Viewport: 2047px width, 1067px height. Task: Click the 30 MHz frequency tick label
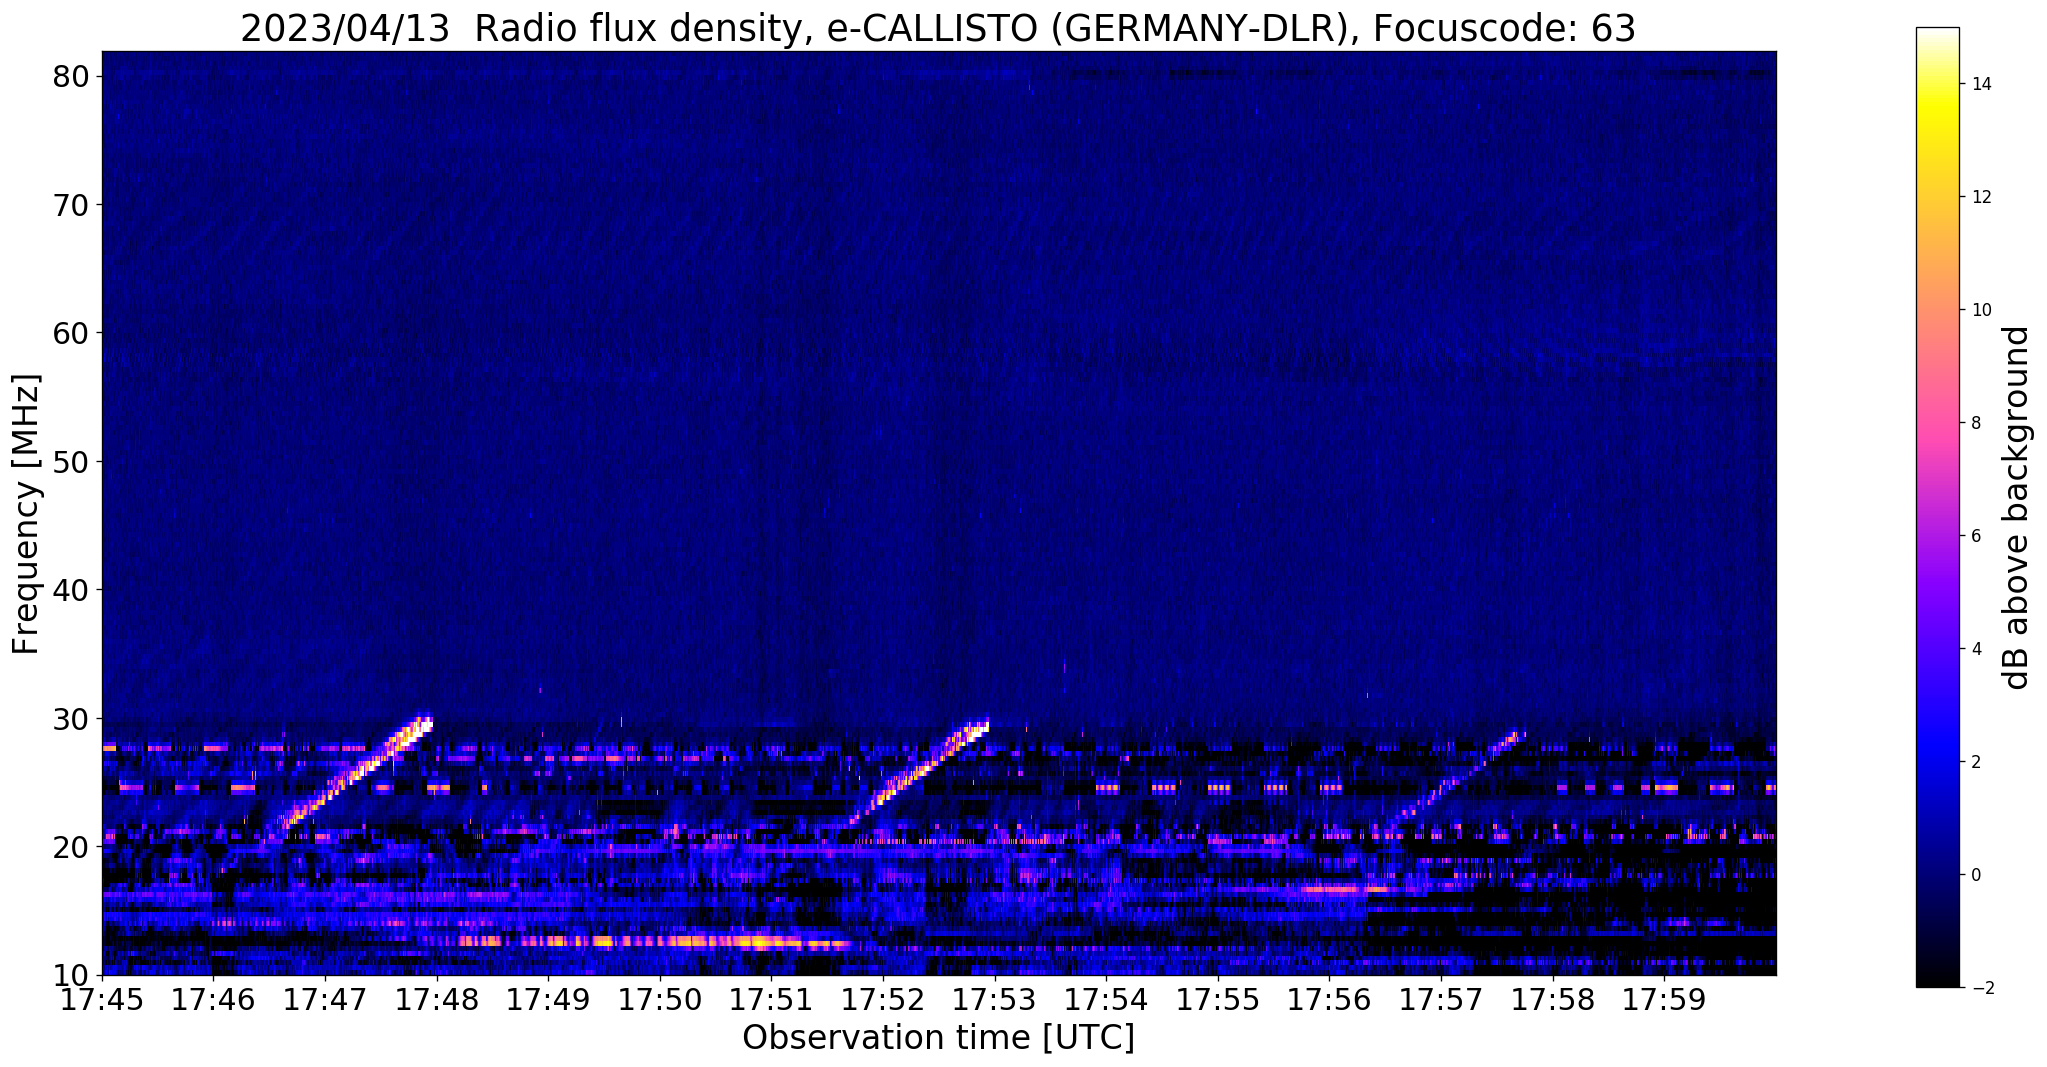71,719
